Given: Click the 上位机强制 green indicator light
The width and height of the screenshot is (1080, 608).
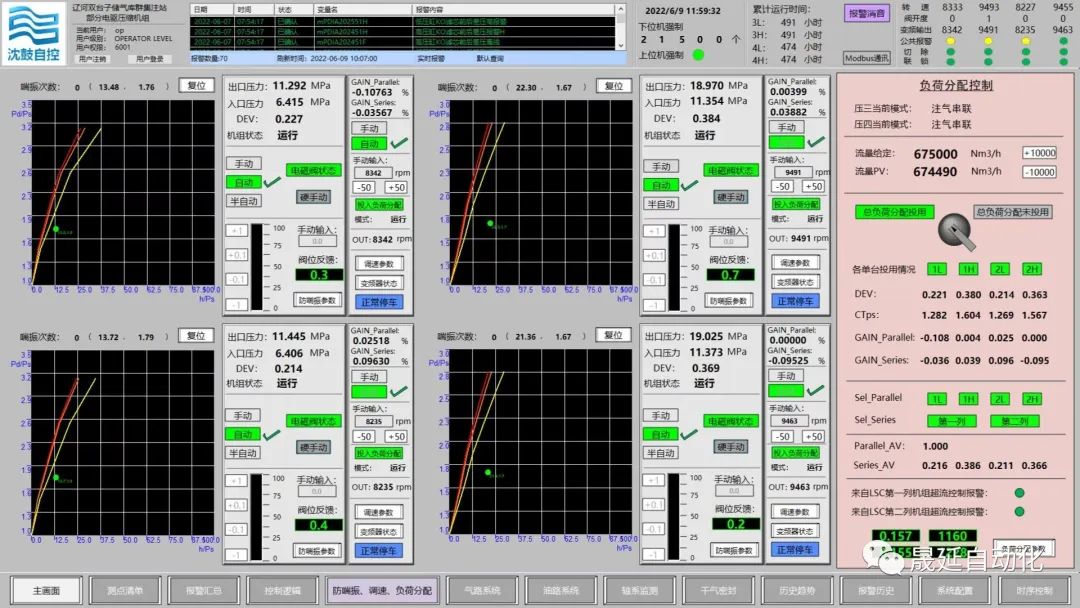Looking at the screenshot, I should point(698,55).
